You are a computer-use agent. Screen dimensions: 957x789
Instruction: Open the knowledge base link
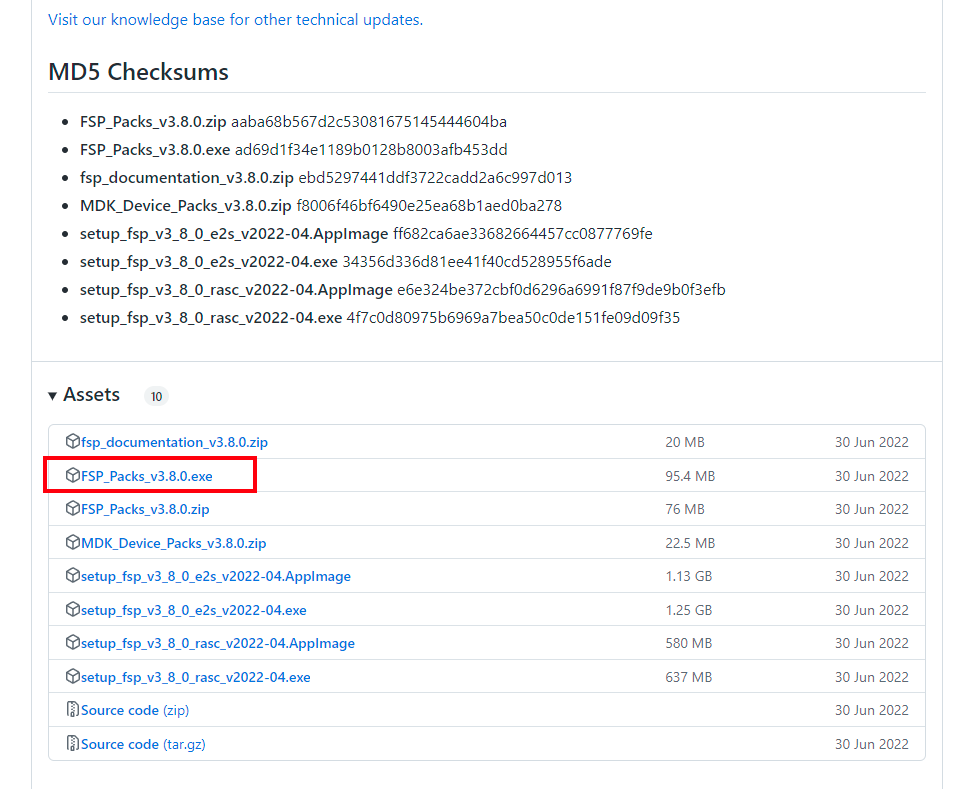click(x=235, y=20)
